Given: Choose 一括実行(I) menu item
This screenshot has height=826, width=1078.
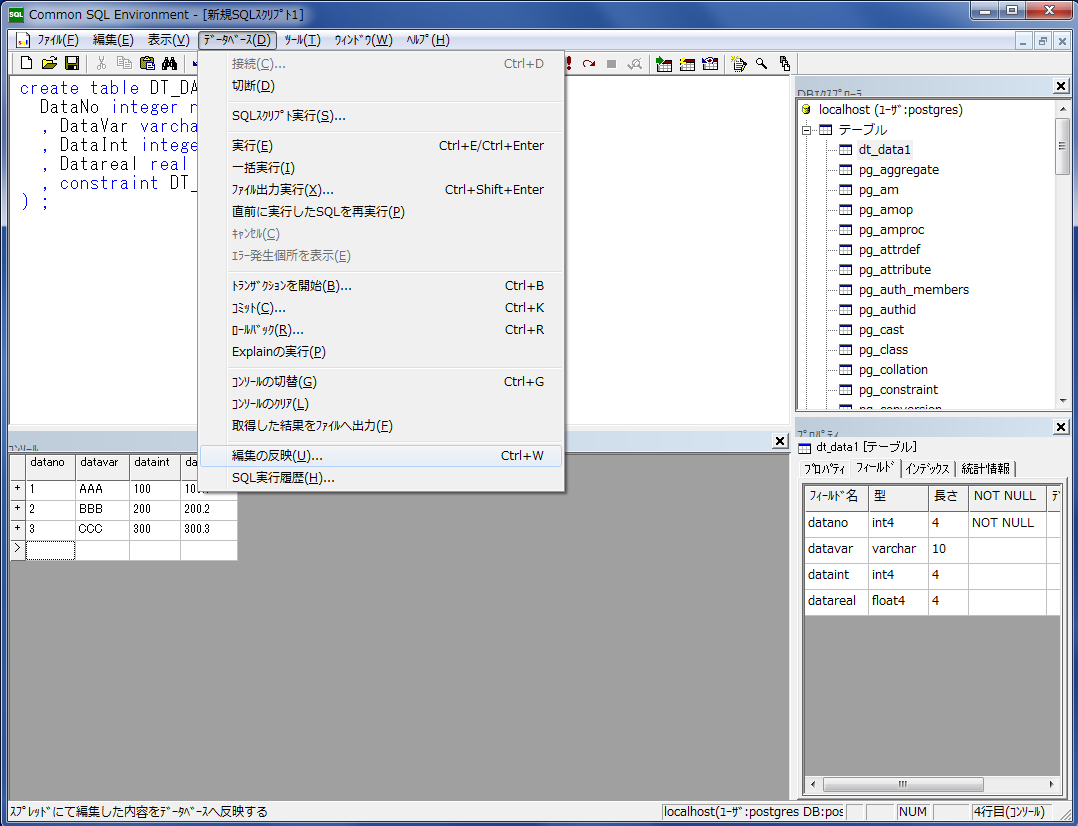Looking at the screenshot, I should click(x=382, y=168).
